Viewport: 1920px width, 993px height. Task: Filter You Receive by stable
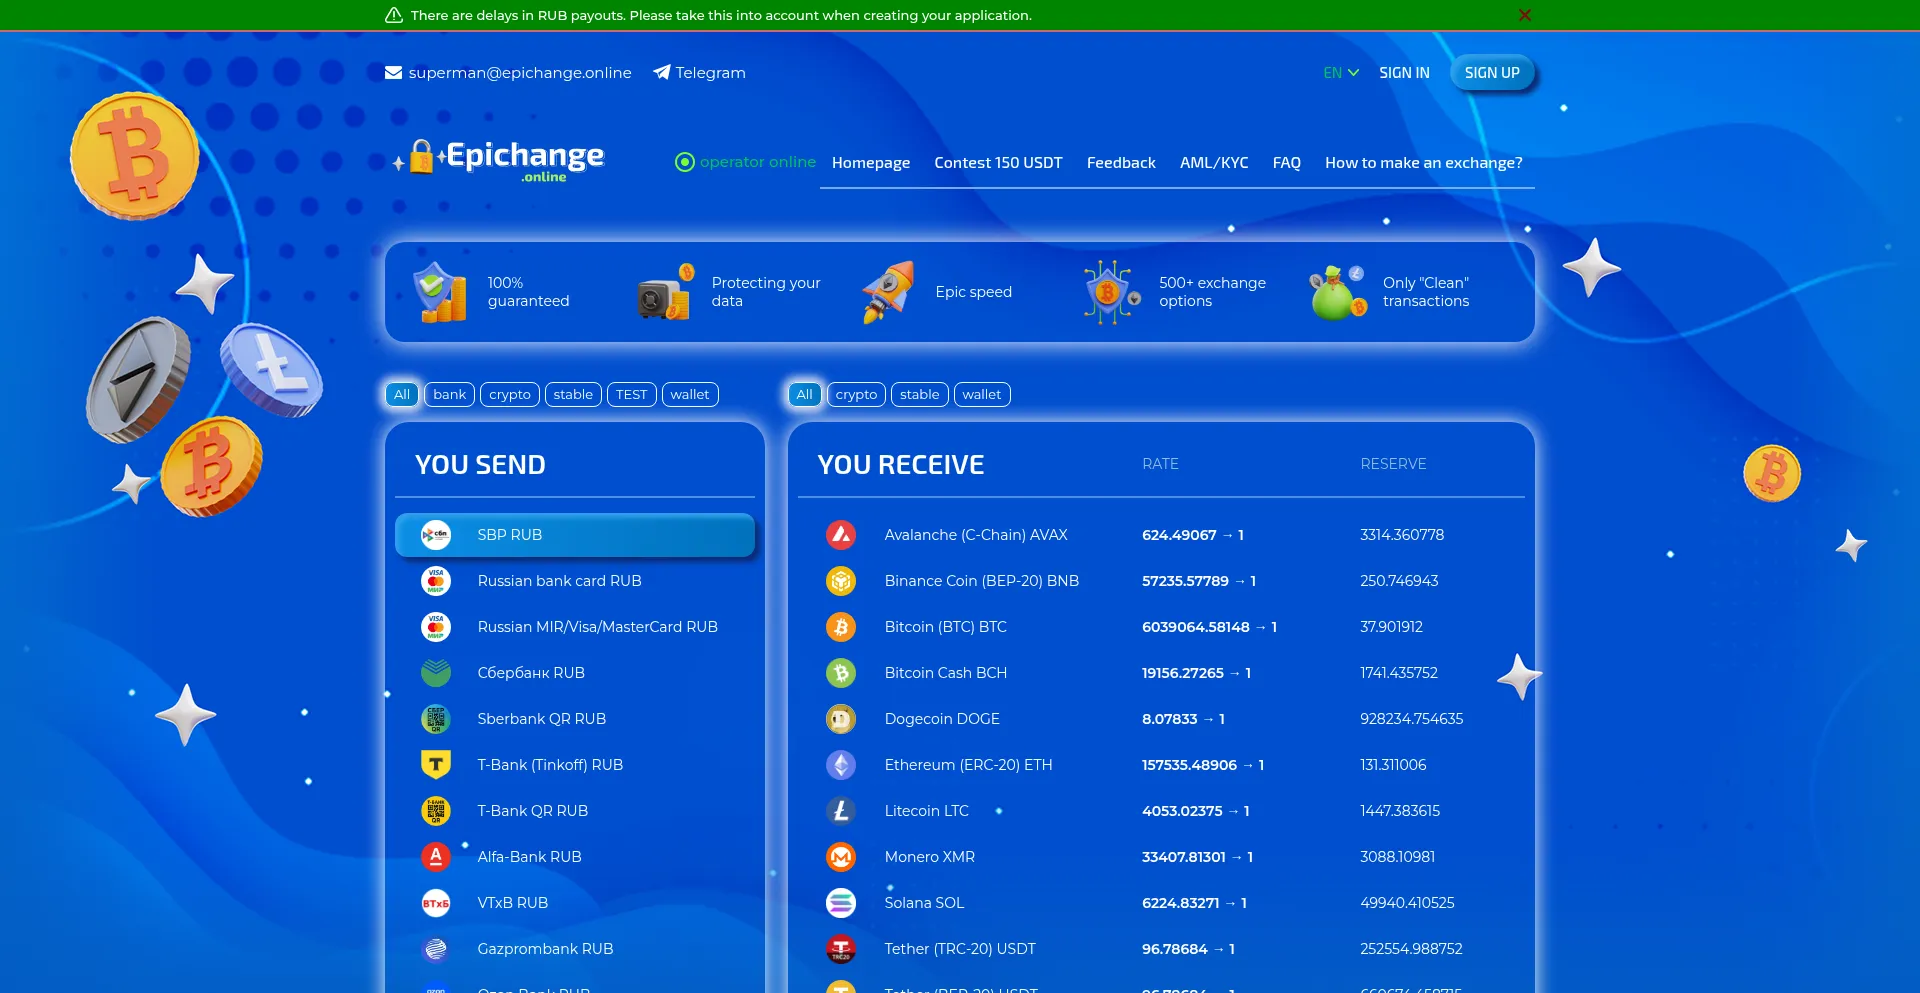(920, 395)
